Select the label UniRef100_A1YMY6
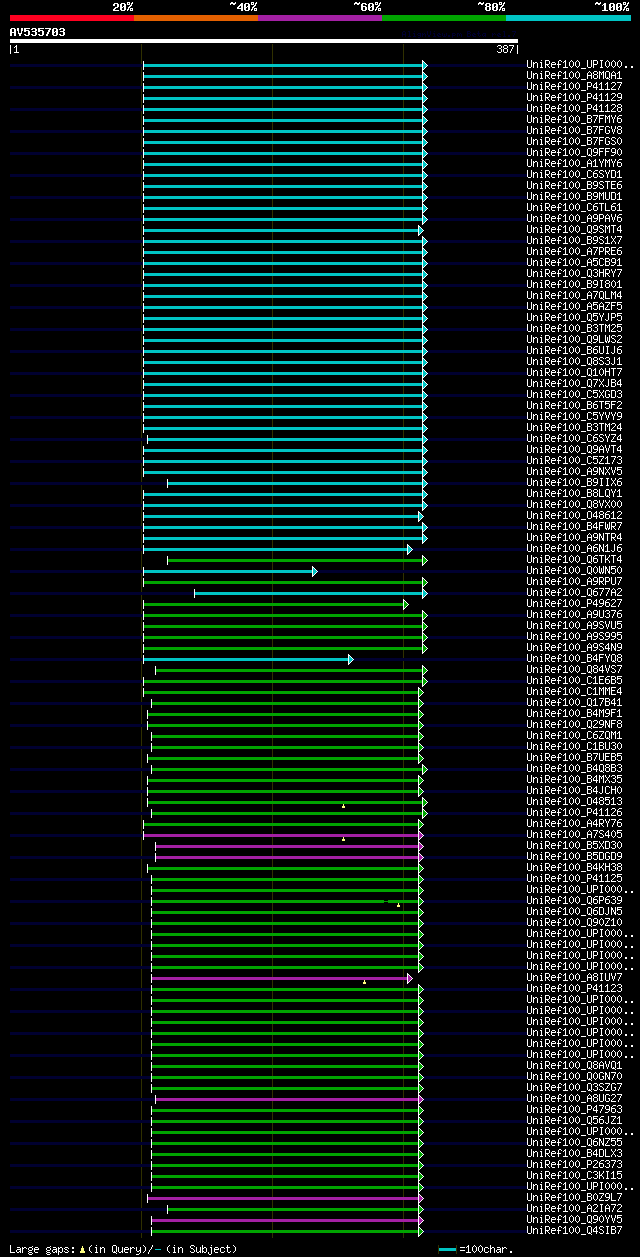This screenshot has height=1257, width=640. coord(574,164)
